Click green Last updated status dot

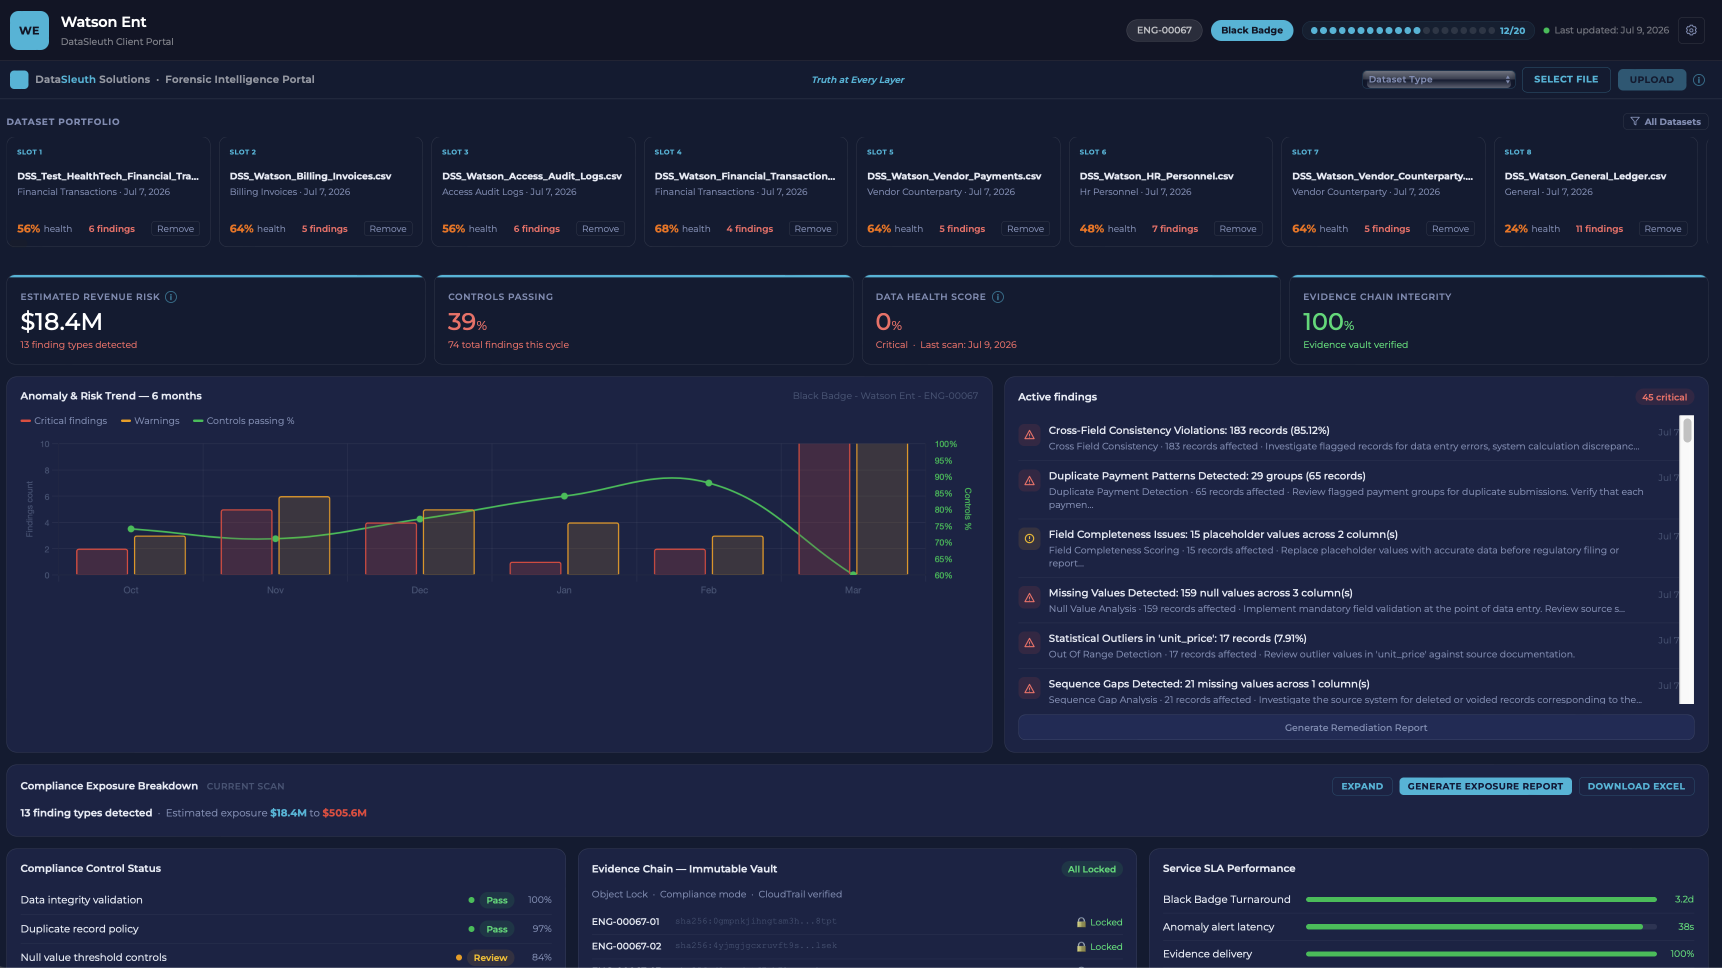click(1546, 31)
